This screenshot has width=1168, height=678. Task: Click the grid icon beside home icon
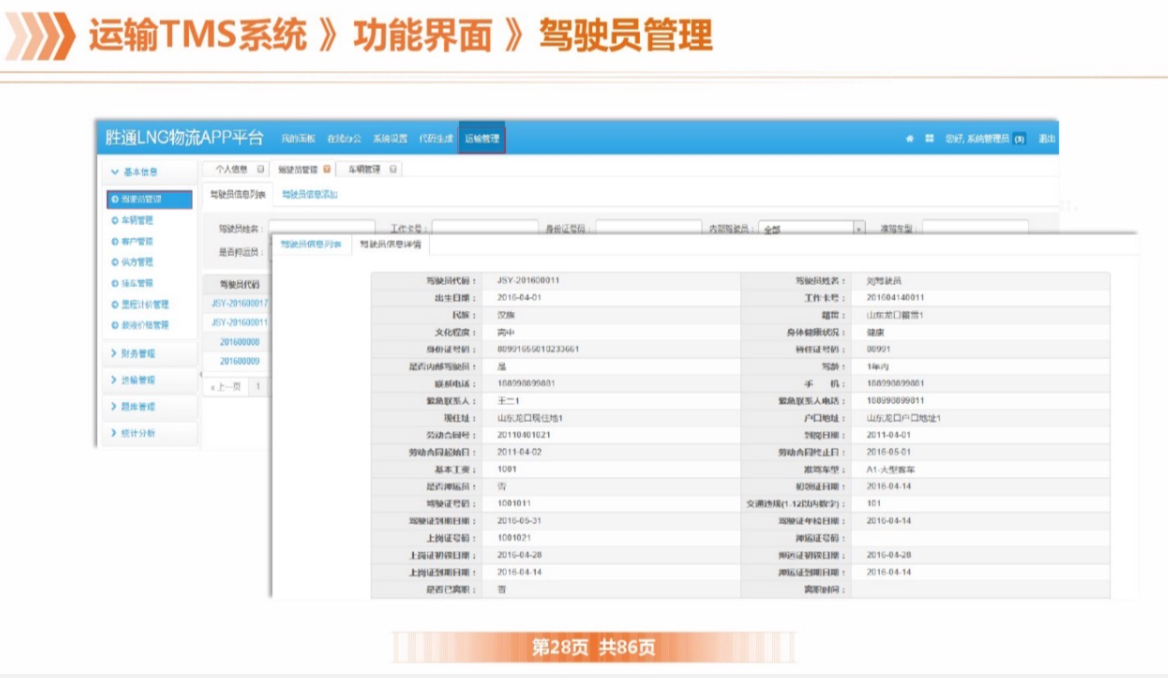click(929, 138)
